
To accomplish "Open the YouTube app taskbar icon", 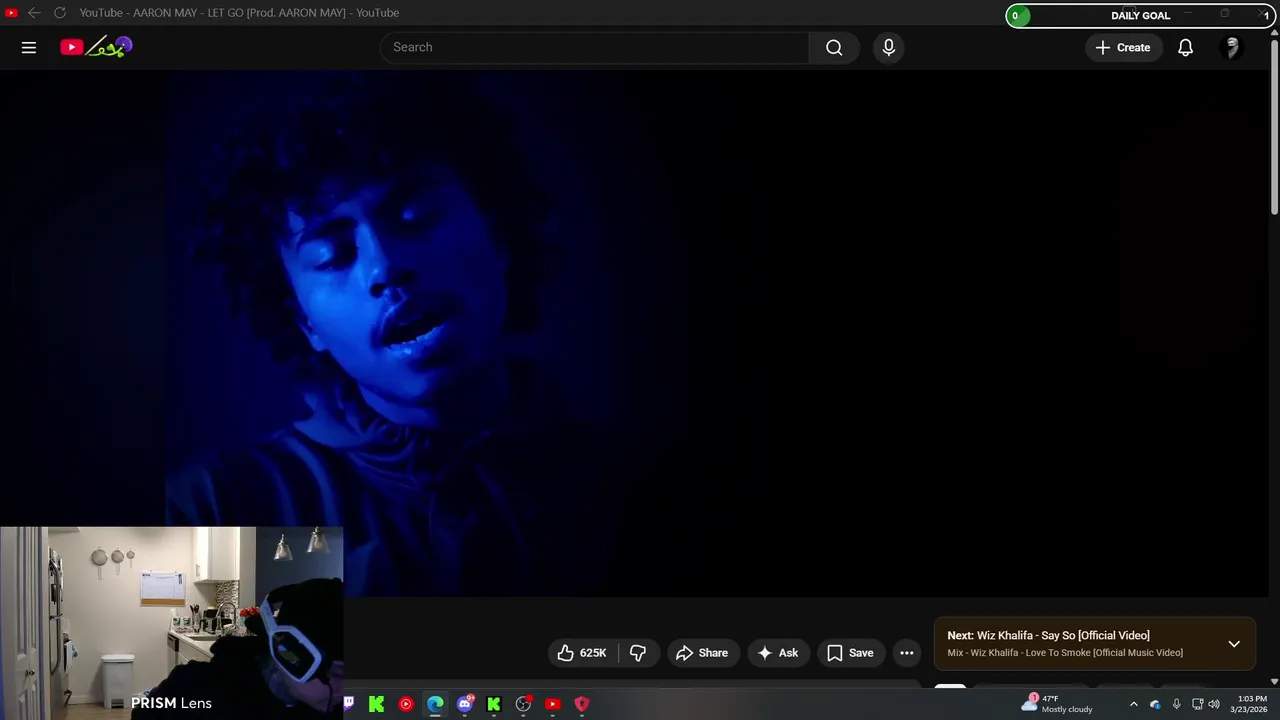I will (552, 704).
